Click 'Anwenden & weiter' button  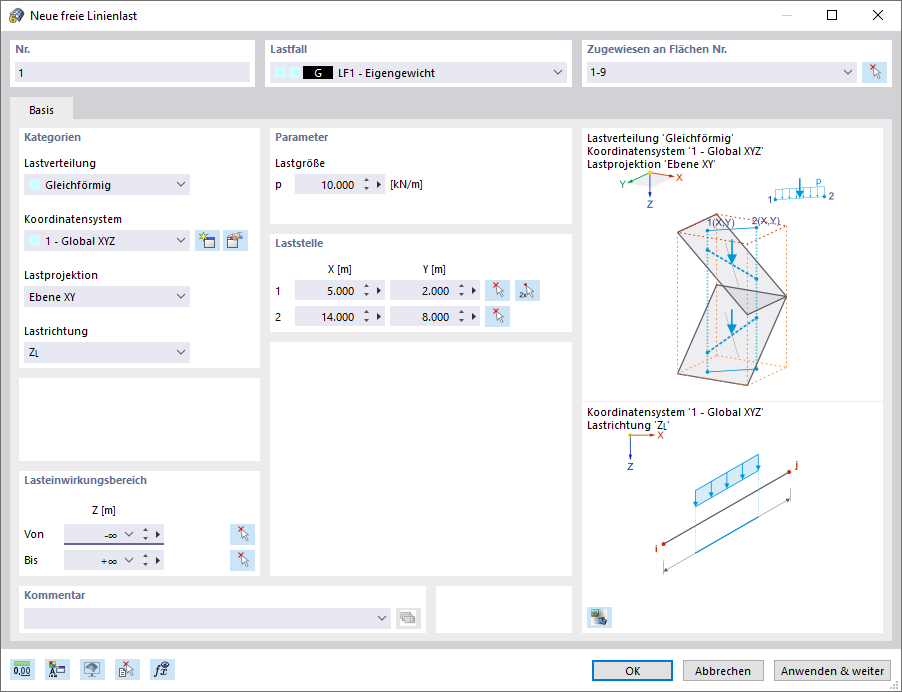[x=832, y=671]
